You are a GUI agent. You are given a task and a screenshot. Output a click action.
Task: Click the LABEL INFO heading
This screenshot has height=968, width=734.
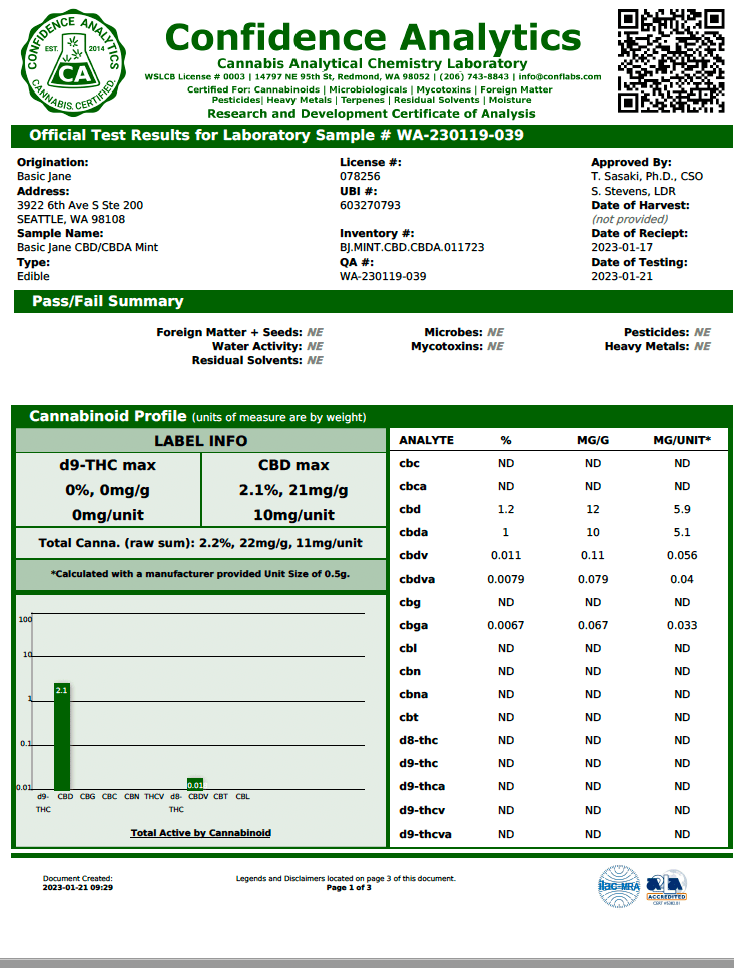click(201, 441)
